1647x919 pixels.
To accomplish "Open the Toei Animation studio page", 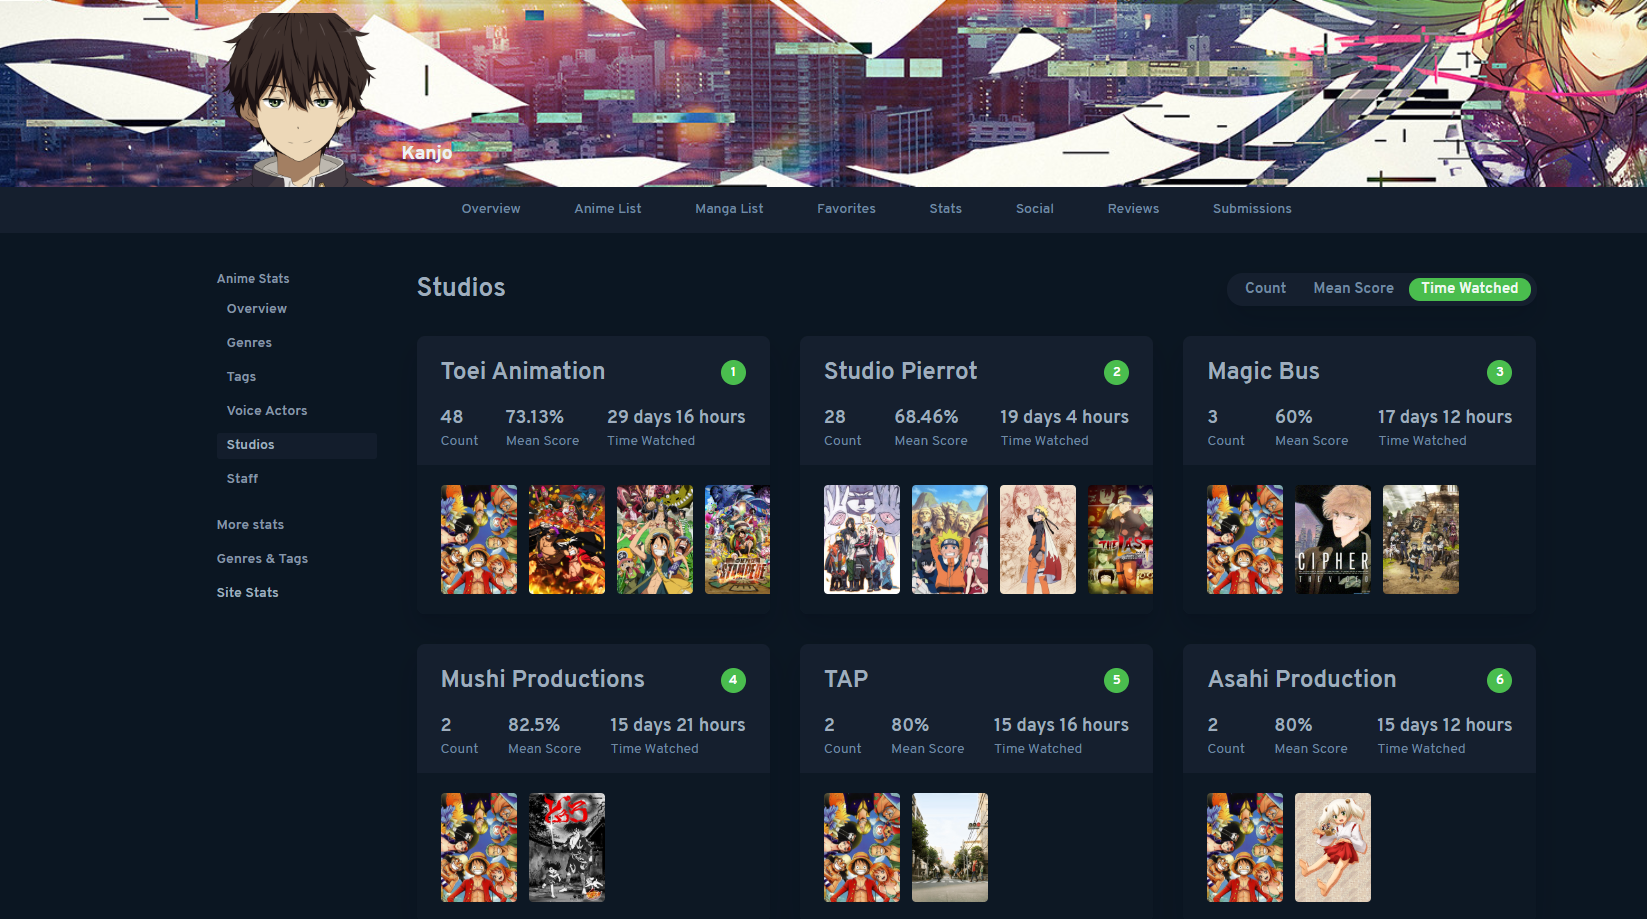I will pyautogui.click(x=523, y=371).
